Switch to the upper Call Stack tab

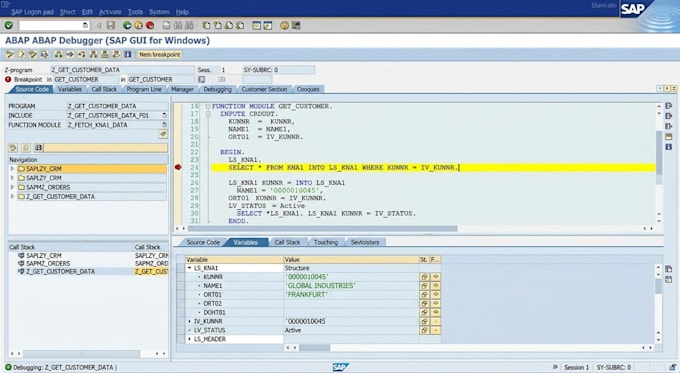[x=104, y=89]
